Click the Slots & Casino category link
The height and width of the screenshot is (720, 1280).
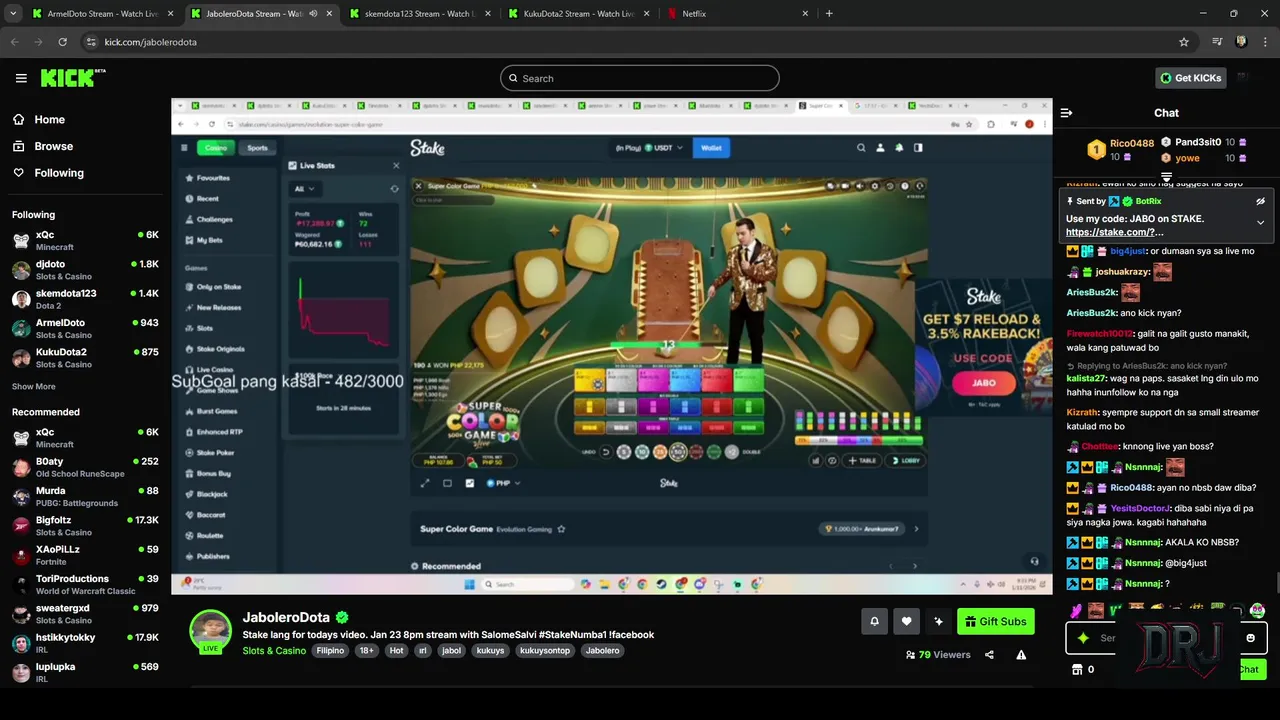coord(274,650)
